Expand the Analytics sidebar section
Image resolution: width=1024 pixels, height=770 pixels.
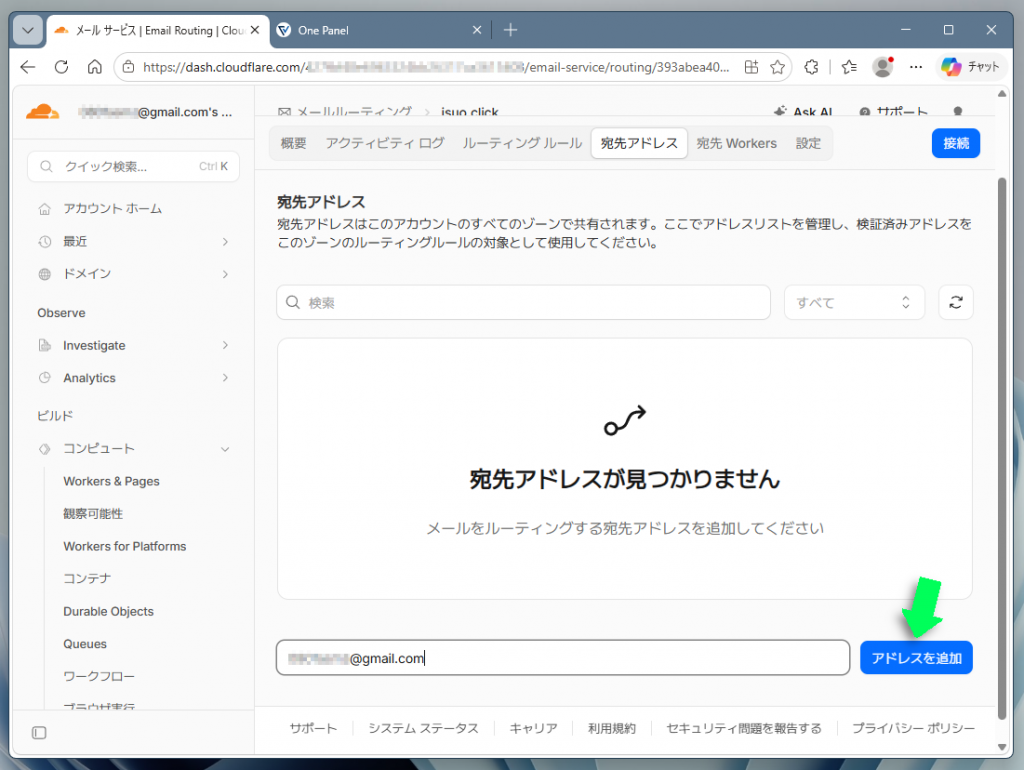(x=133, y=378)
